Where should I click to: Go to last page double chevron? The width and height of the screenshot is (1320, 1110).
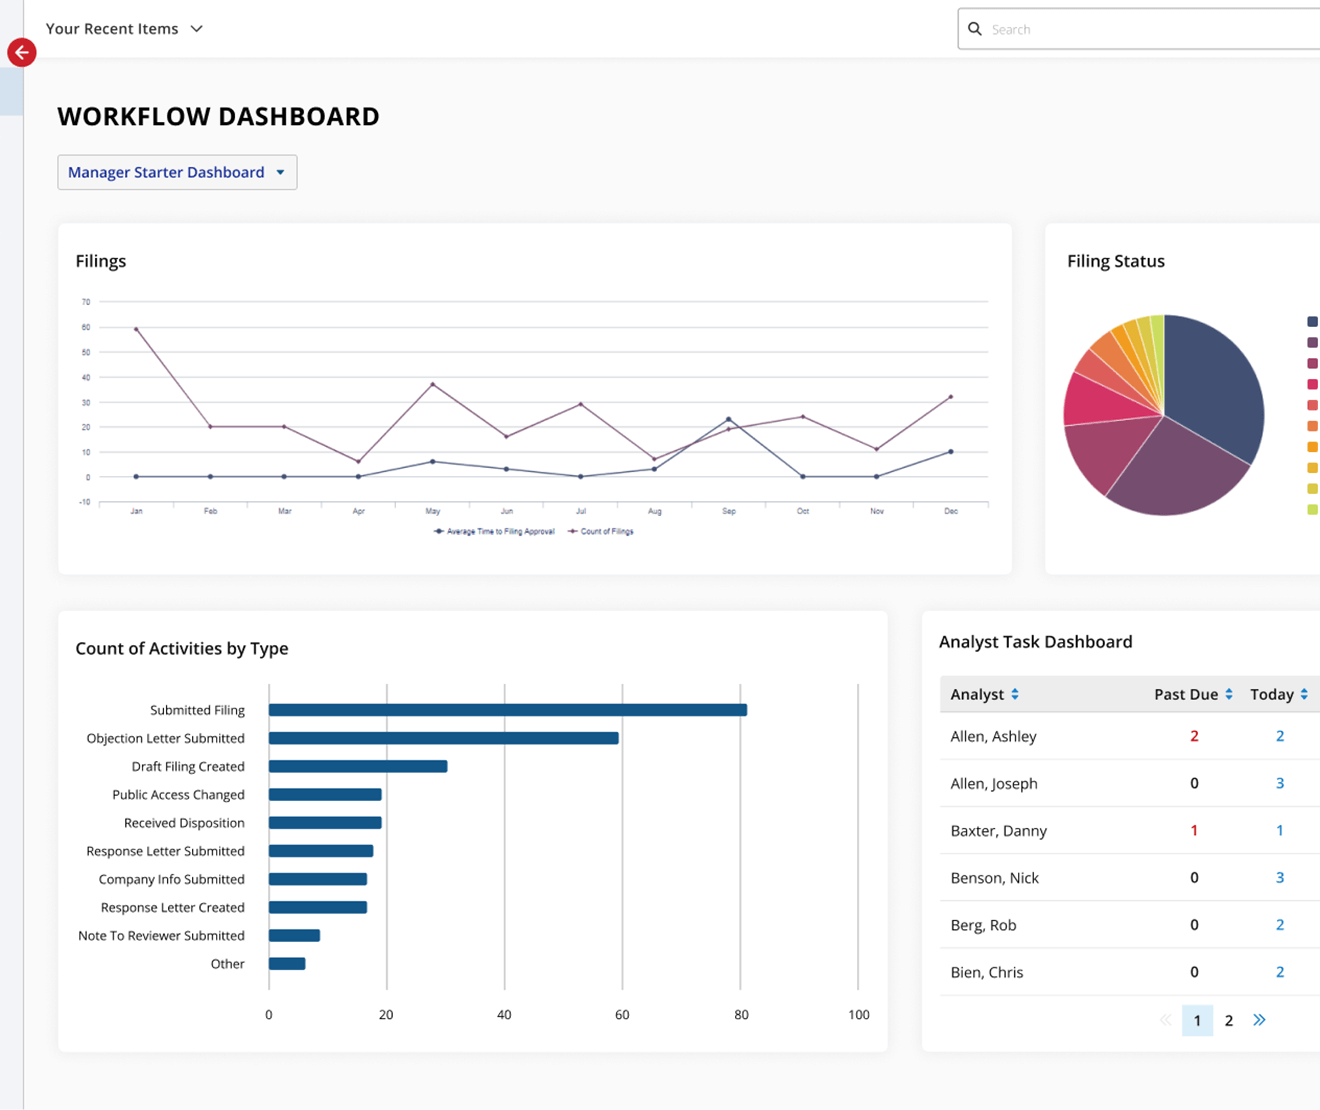pyautogui.click(x=1259, y=1020)
